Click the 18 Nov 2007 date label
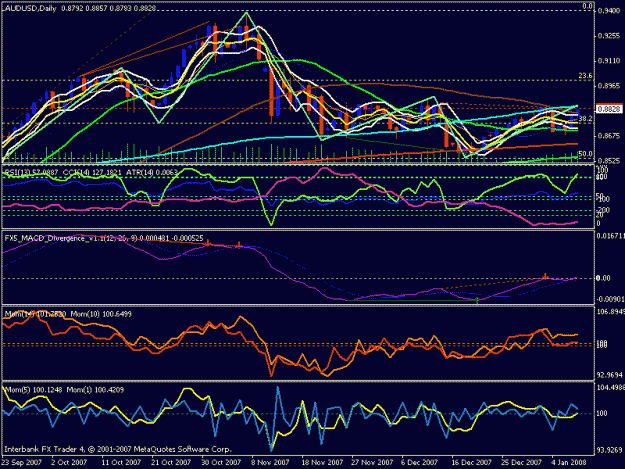Viewport: 625px width, 469px height. point(322,462)
